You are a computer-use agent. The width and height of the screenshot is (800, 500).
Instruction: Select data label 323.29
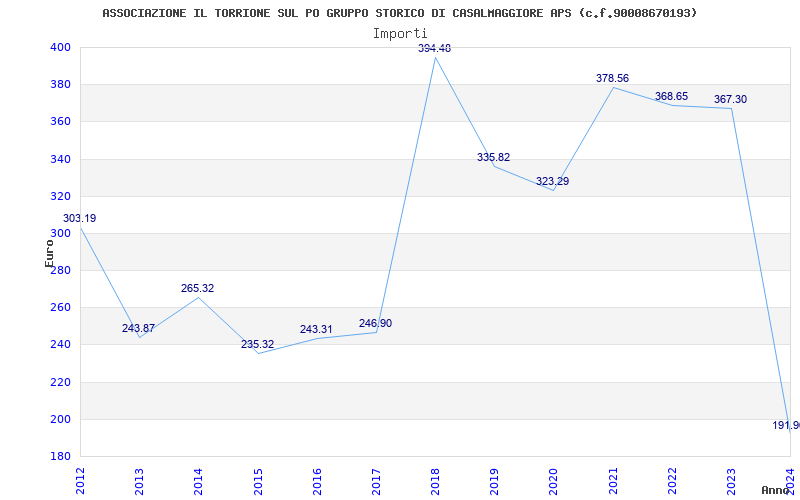point(553,181)
